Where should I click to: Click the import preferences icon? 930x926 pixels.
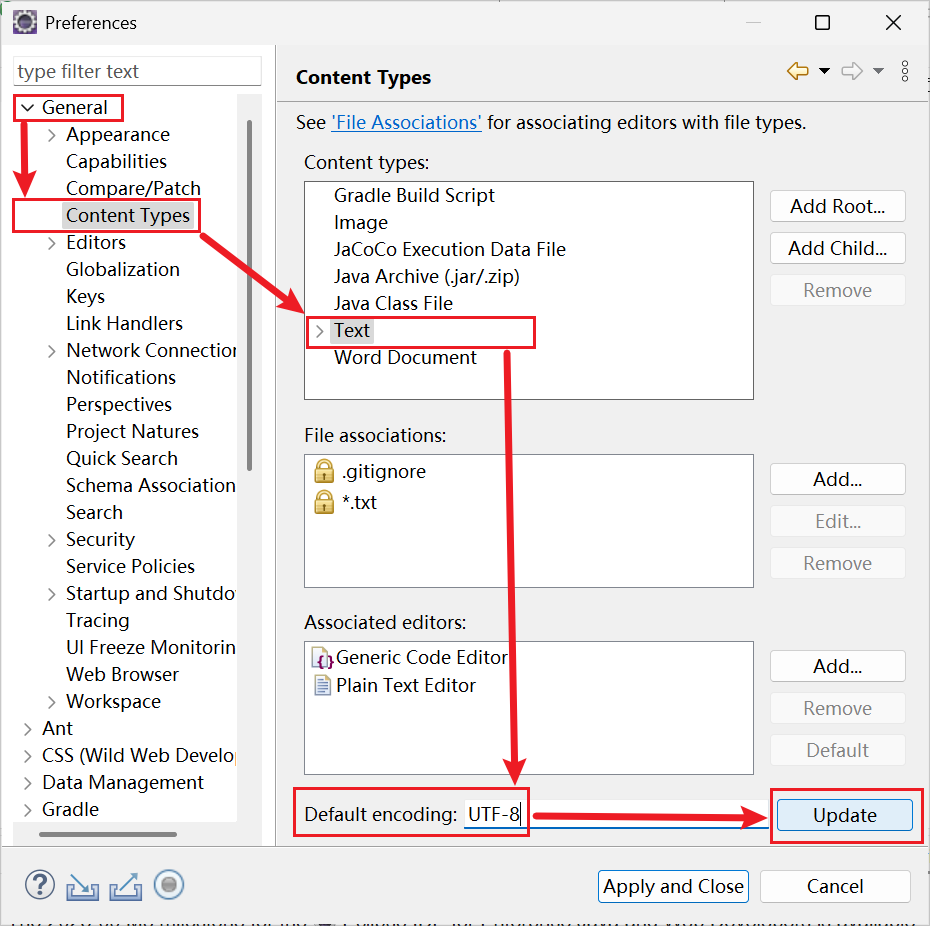tap(82, 886)
